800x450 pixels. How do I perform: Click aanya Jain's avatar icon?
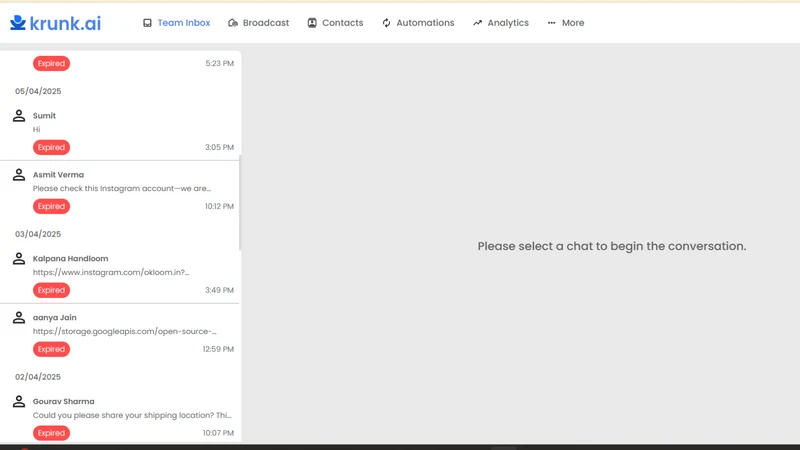[19, 317]
